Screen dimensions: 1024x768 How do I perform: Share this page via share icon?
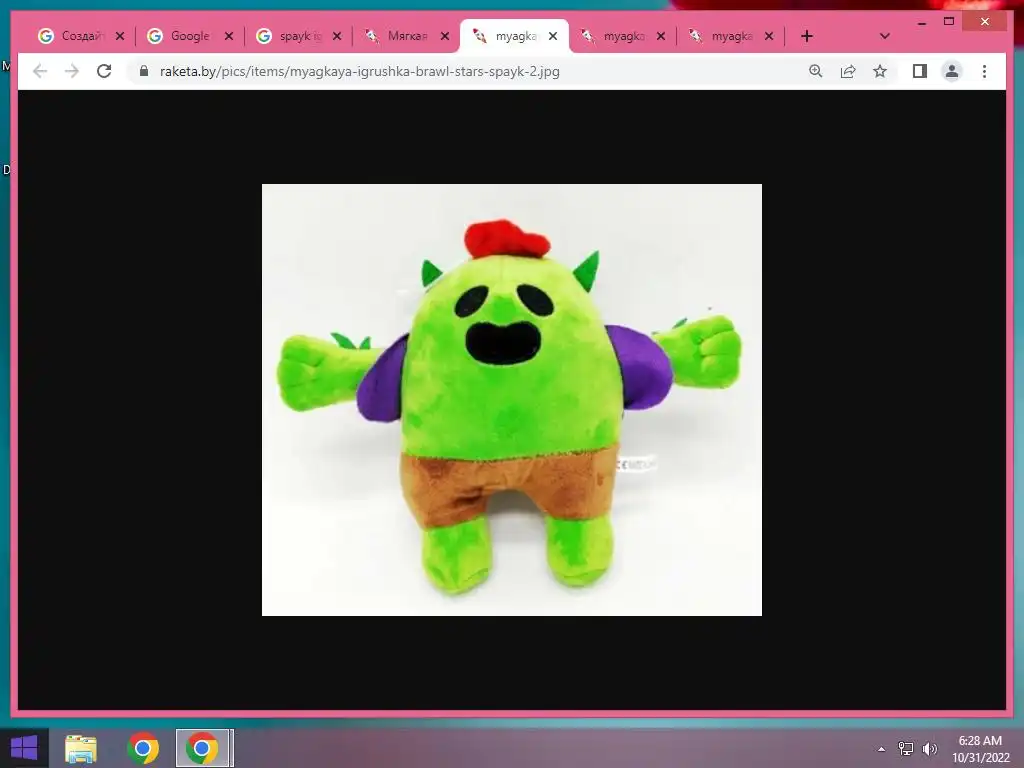point(848,71)
